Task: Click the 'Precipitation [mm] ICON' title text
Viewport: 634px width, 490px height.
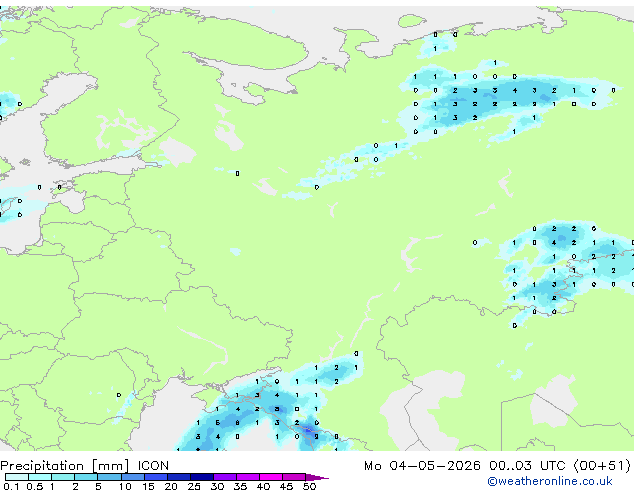Action: point(85,466)
